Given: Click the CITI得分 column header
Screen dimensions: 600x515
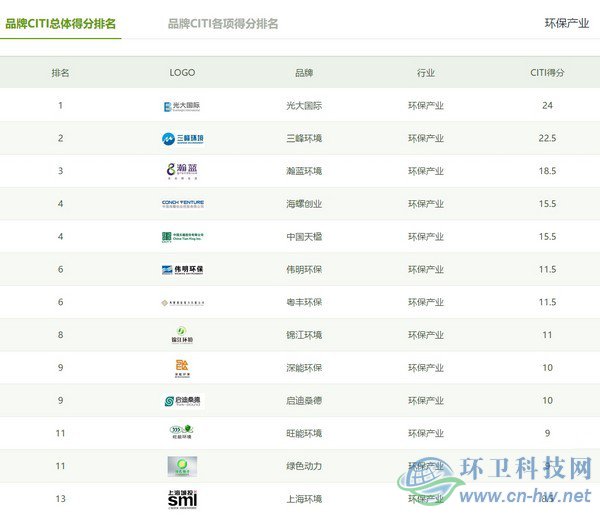Looking at the screenshot, I should pyautogui.click(x=547, y=73).
